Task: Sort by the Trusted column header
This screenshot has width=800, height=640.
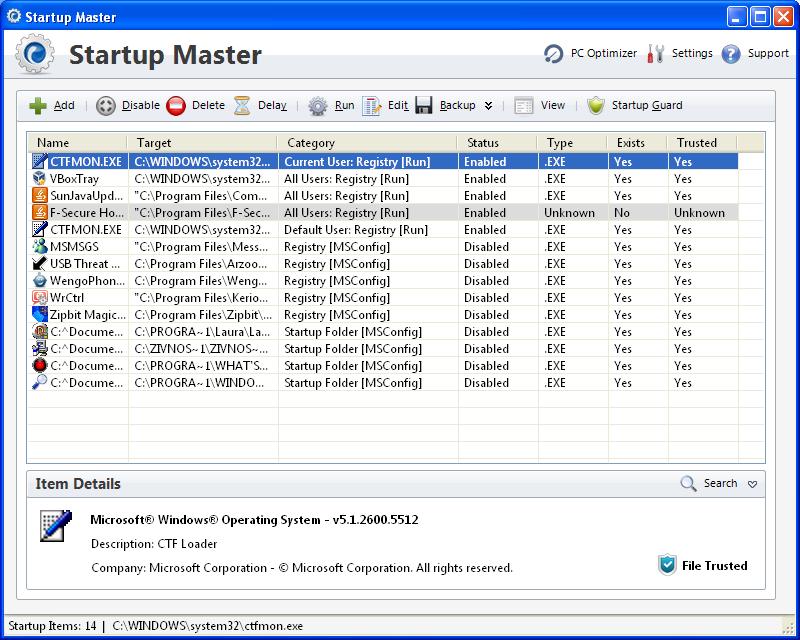Action: click(702, 143)
